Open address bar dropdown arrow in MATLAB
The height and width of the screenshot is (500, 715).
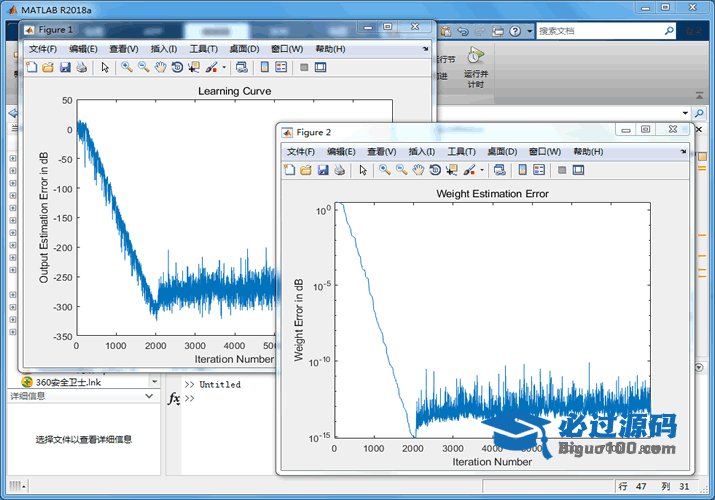[x=685, y=113]
